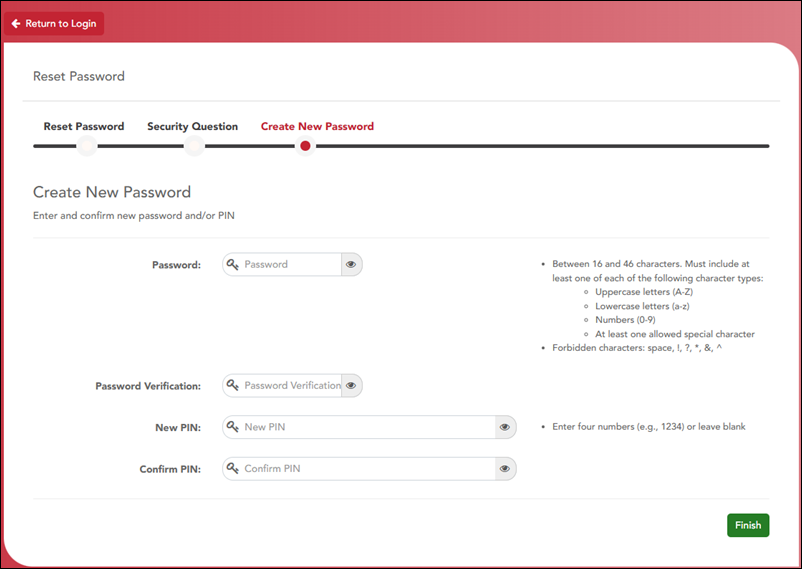This screenshot has height=569, width=802.
Task: Click the 'Password:' field label
Action: [176, 265]
